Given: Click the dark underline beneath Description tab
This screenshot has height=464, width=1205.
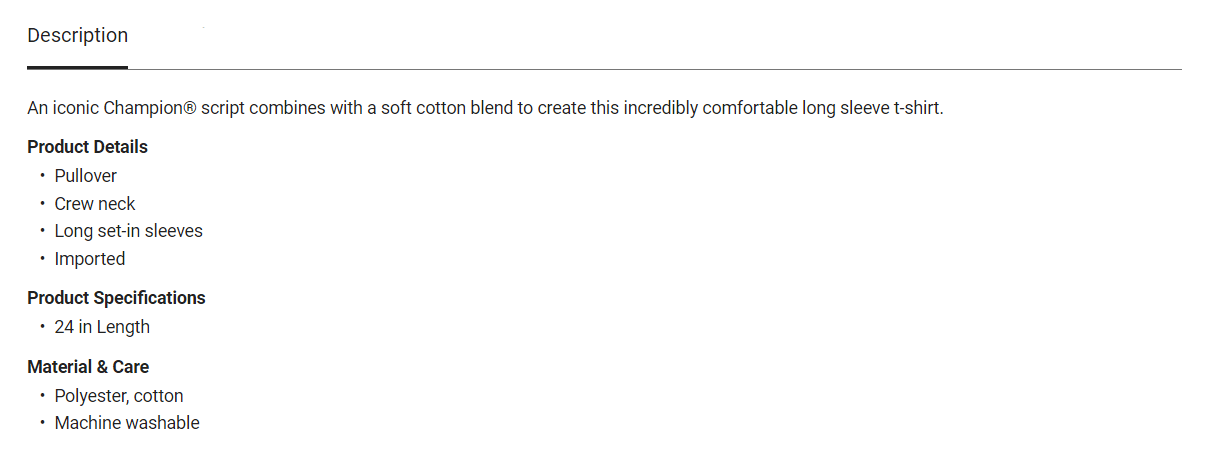Looking at the screenshot, I should coord(78,67).
